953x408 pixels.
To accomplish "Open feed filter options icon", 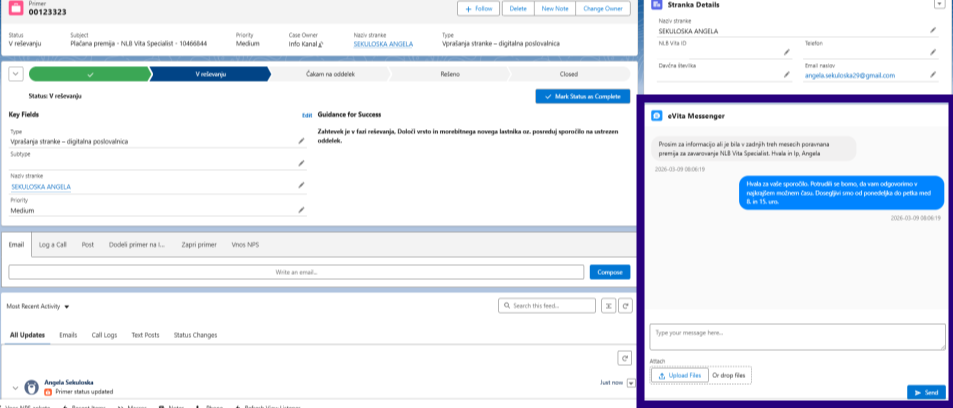I will 608,306.
